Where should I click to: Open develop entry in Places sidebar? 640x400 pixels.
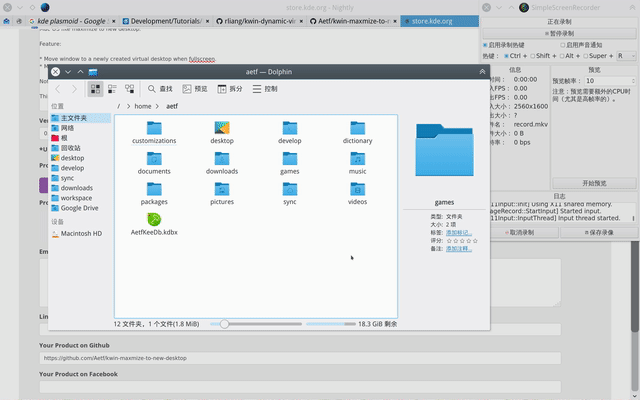tap(80, 168)
